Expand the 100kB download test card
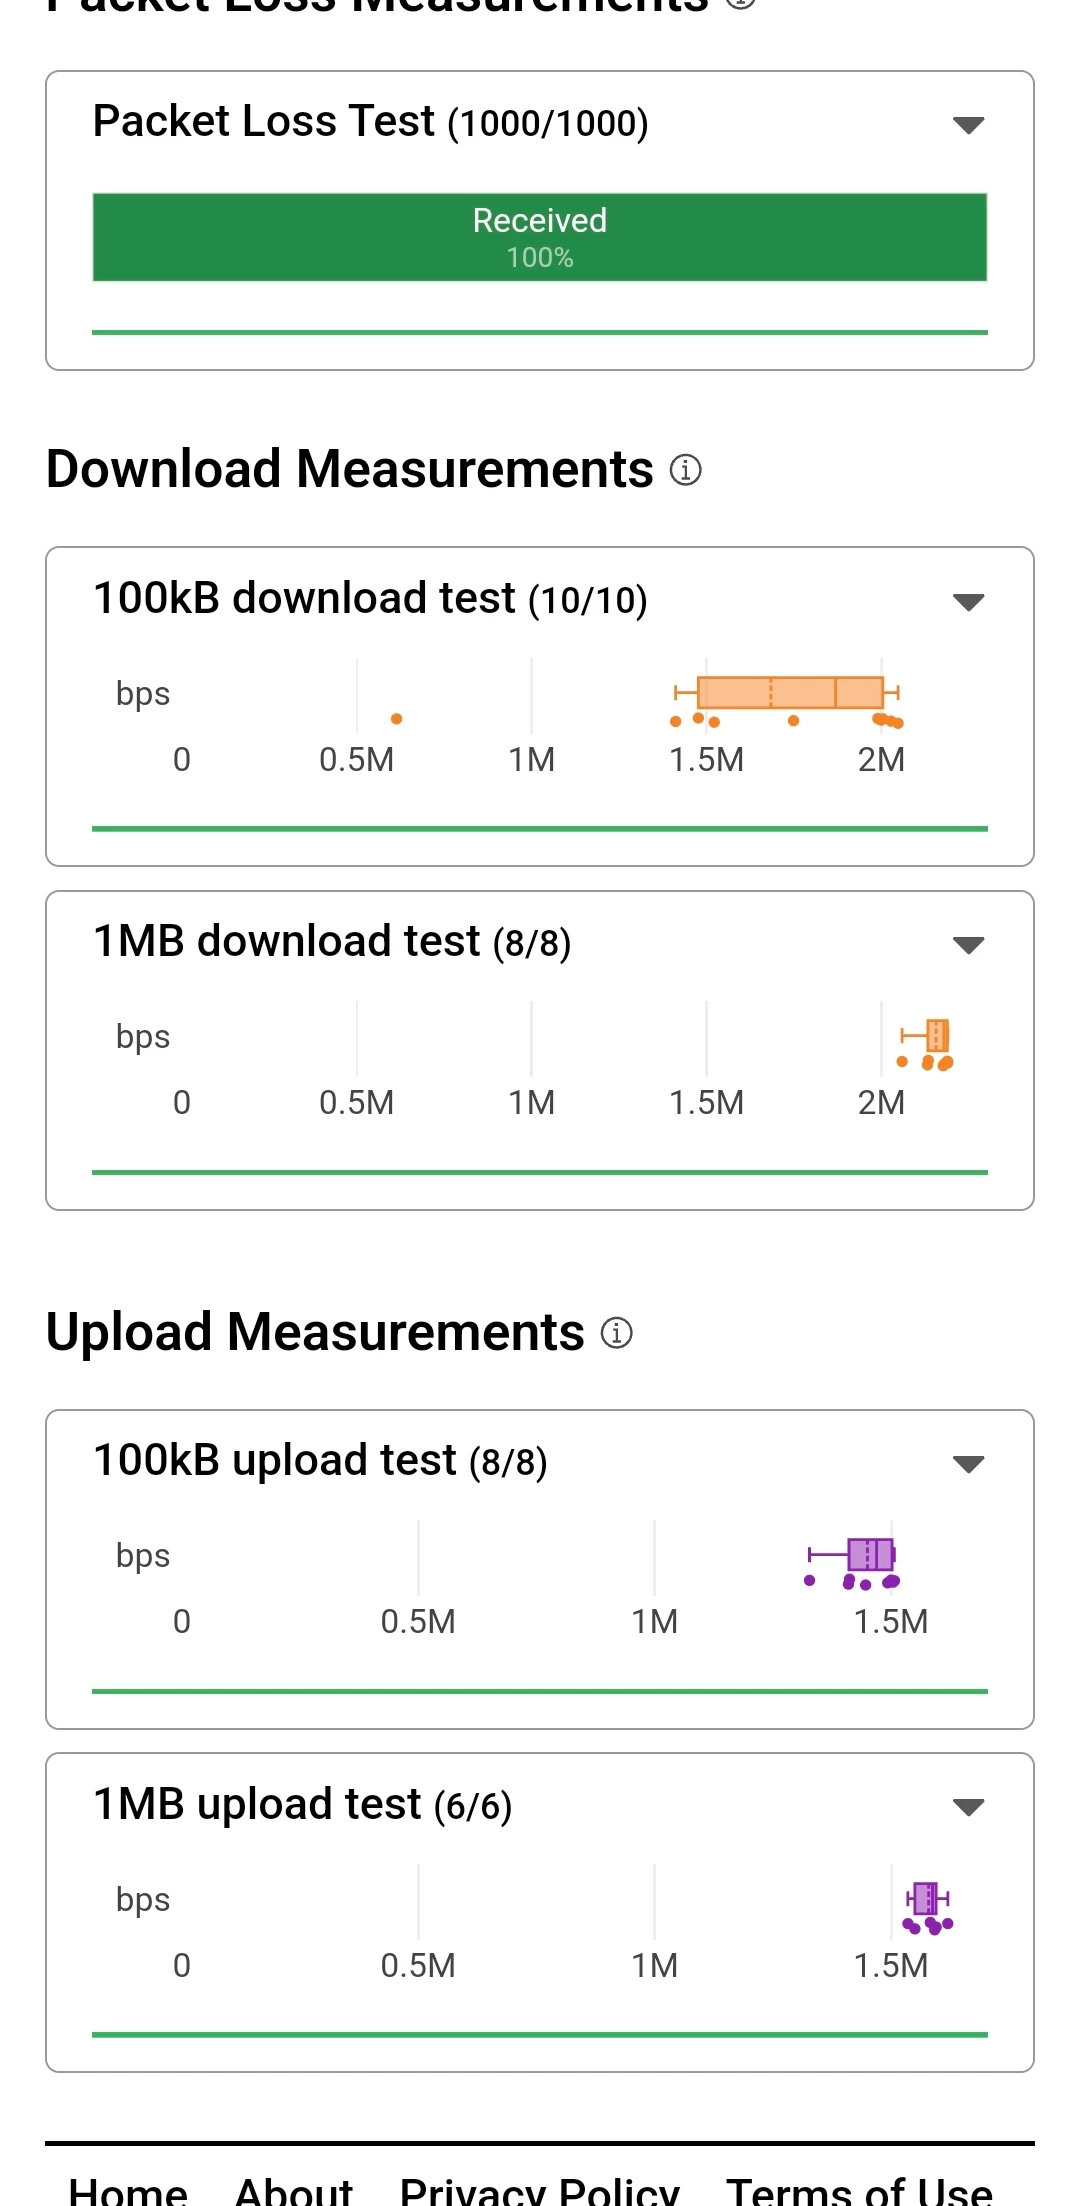The image size is (1080, 2206). [968, 602]
